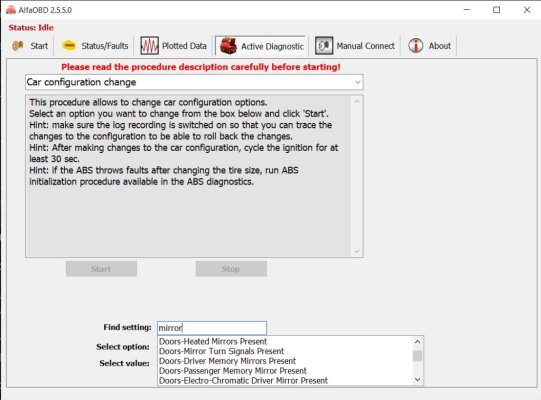Click the options list up arrow
The height and width of the screenshot is (400, 541).
point(417,342)
